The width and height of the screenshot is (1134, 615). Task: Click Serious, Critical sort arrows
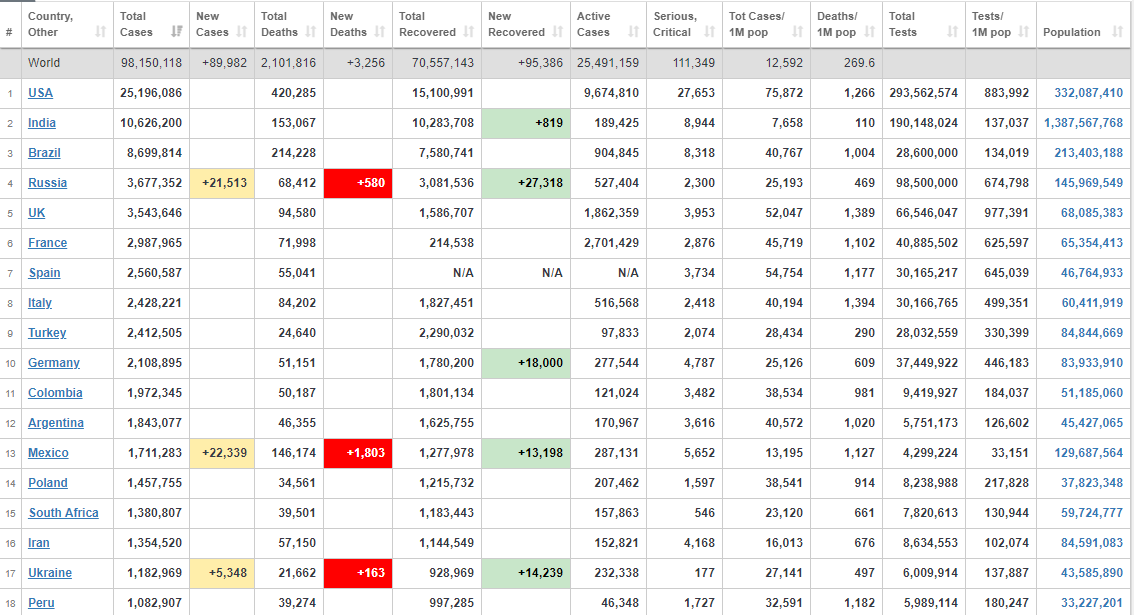[x=709, y=32]
